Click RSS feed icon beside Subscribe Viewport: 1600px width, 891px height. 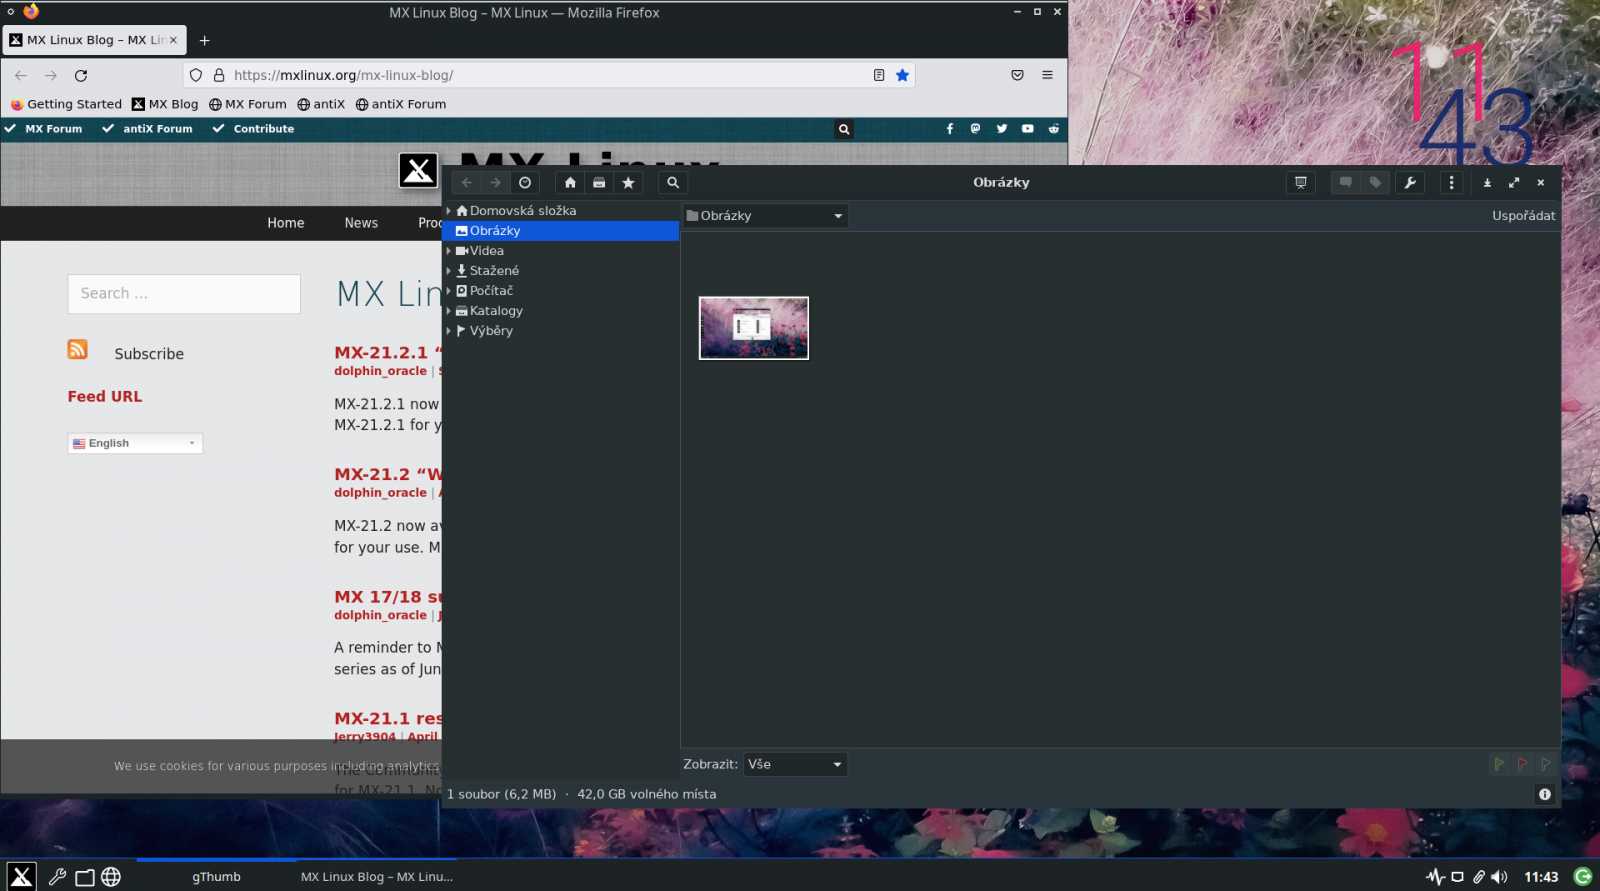pos(78,349)
